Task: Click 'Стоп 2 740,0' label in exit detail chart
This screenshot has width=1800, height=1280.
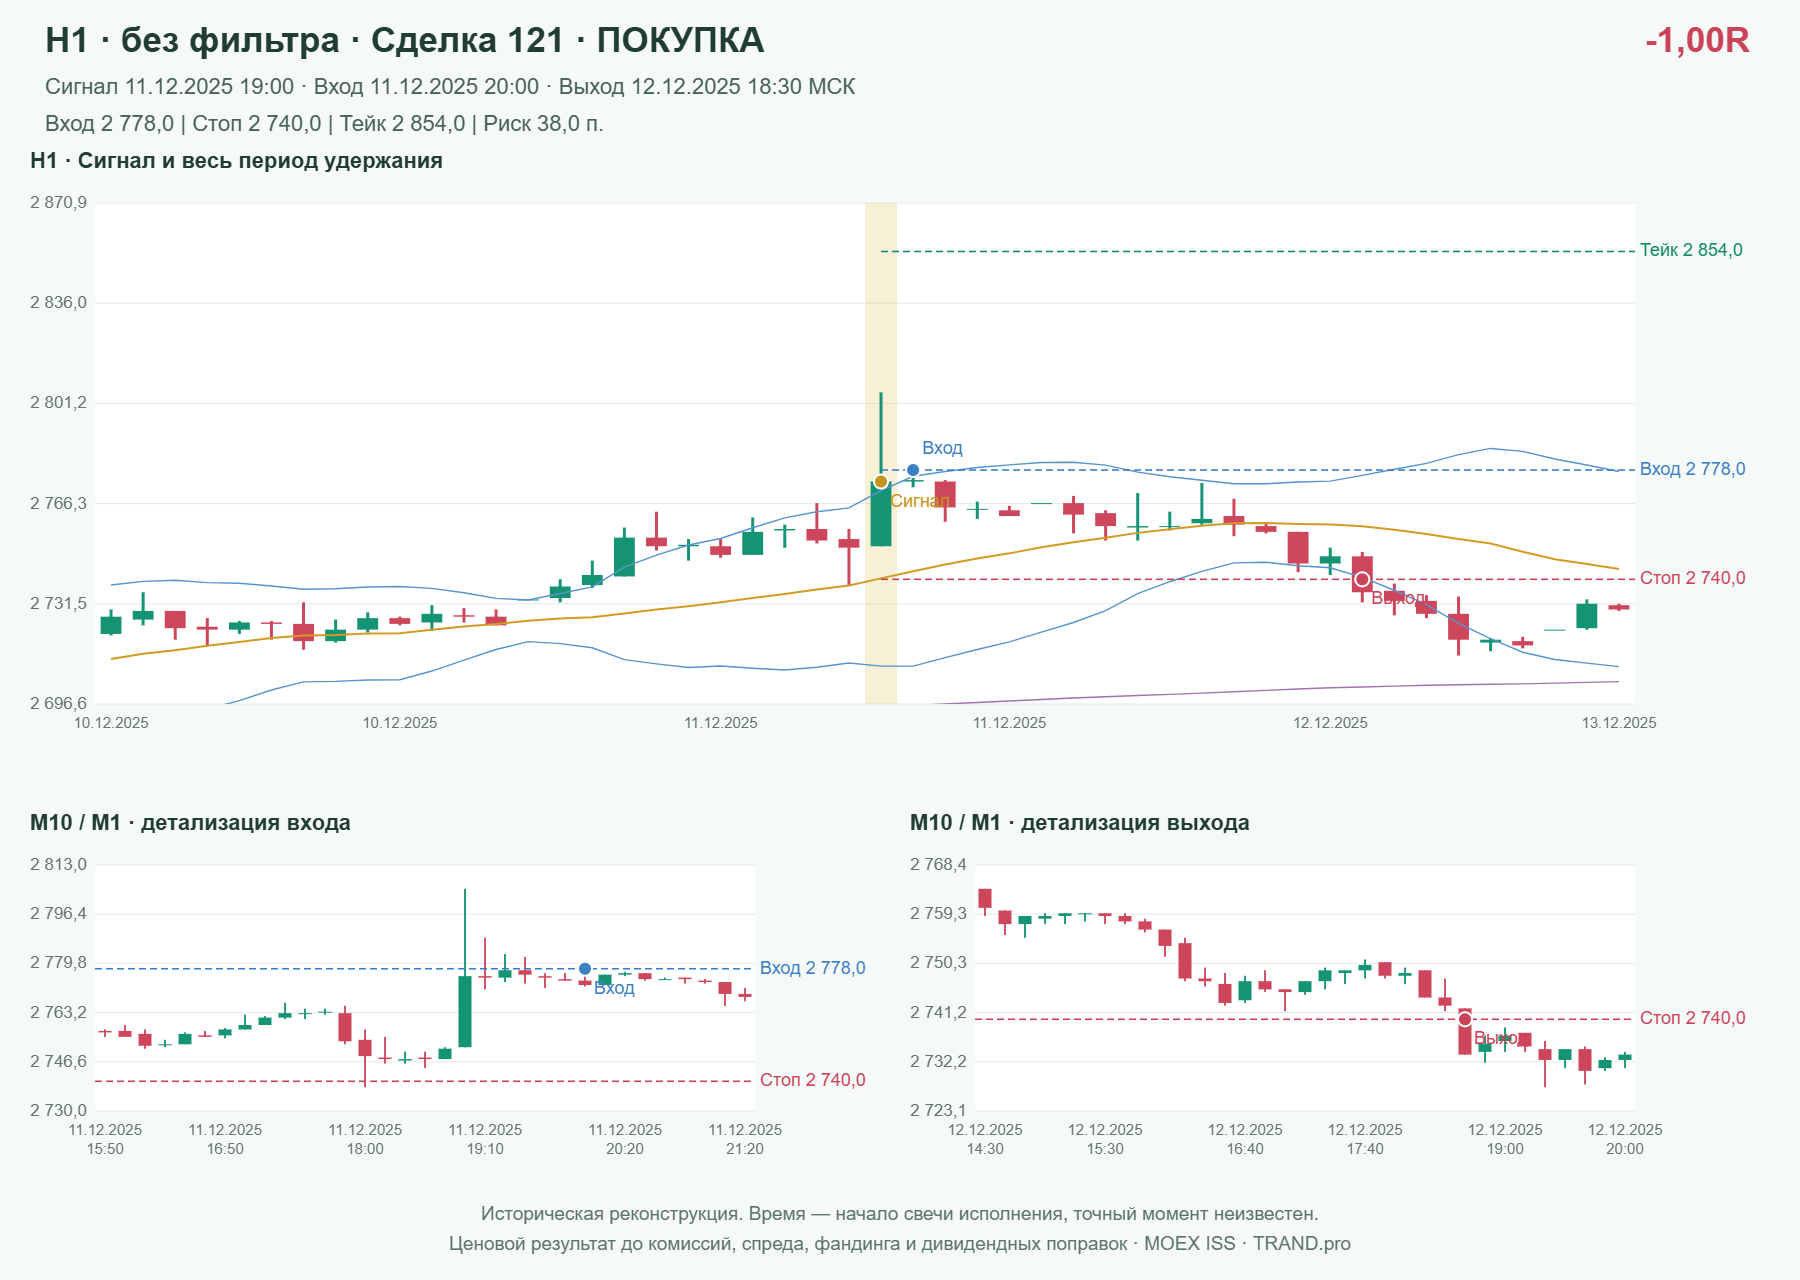Action: 1692,1018
